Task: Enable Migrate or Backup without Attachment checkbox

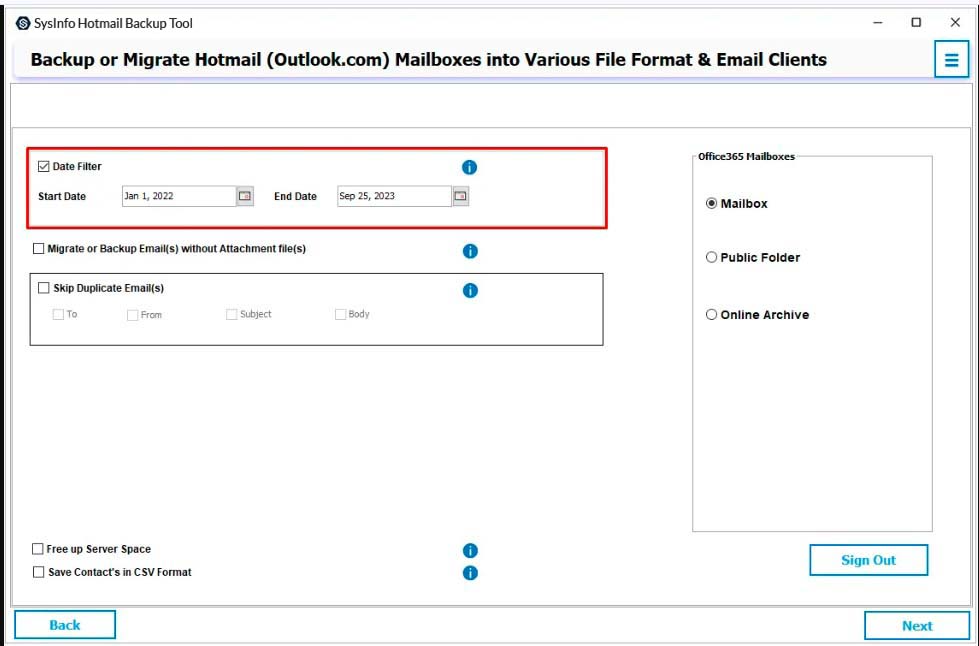Action: click(38, 248)
